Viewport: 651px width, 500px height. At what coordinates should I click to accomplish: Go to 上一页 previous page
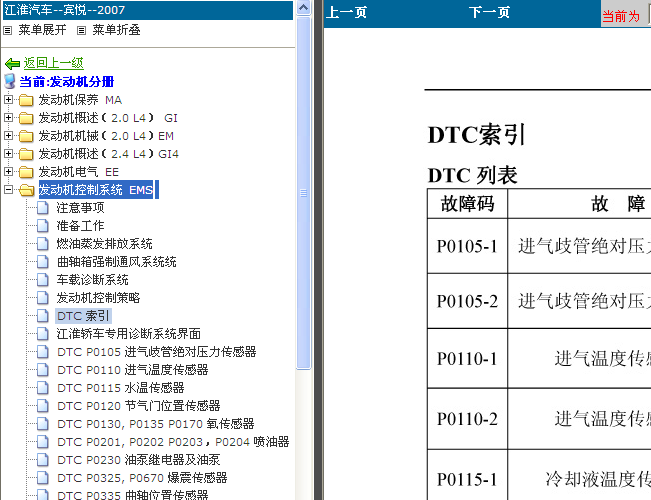(x=346, y=12)
